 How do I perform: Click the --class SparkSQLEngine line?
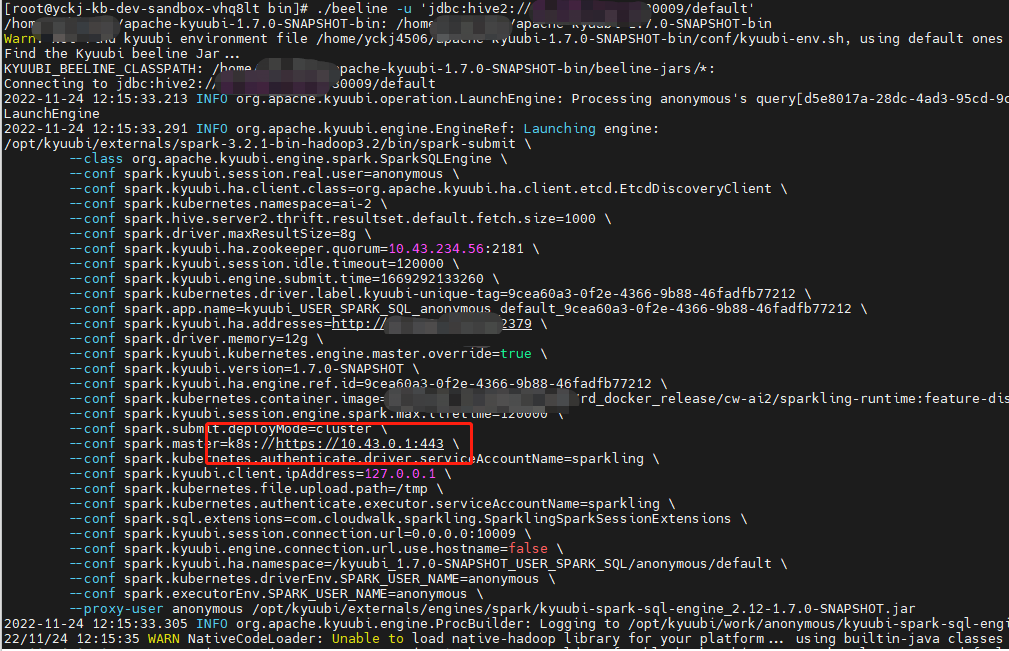click(x=288, y=159)
